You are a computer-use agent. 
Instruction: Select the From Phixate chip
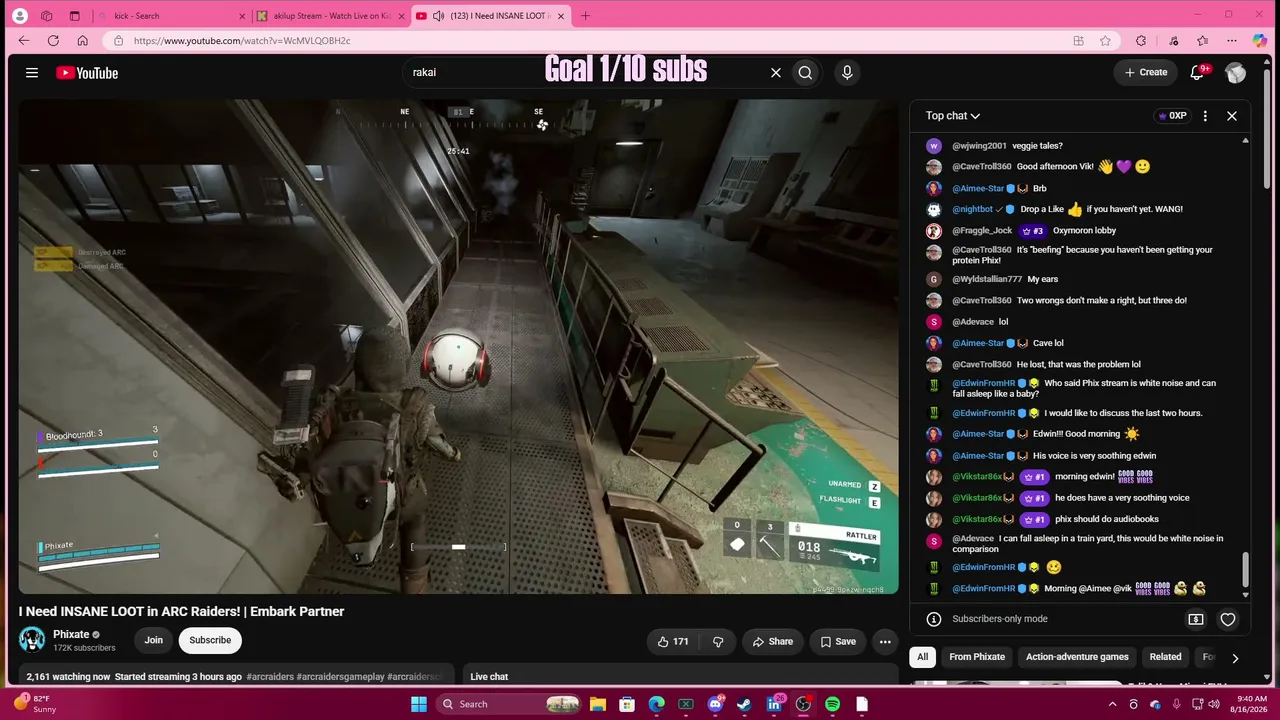(x=977, y=657)
